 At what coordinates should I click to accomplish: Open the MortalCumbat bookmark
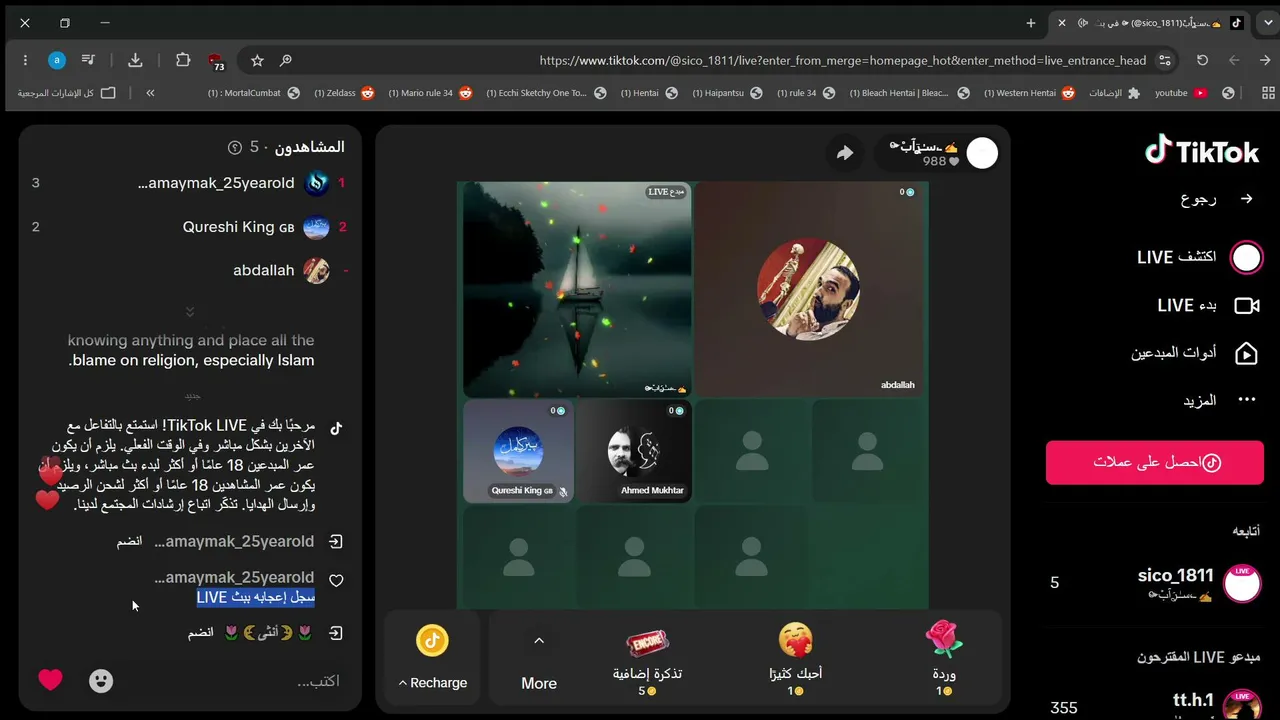pyautogui.click(x=253, y=93)
